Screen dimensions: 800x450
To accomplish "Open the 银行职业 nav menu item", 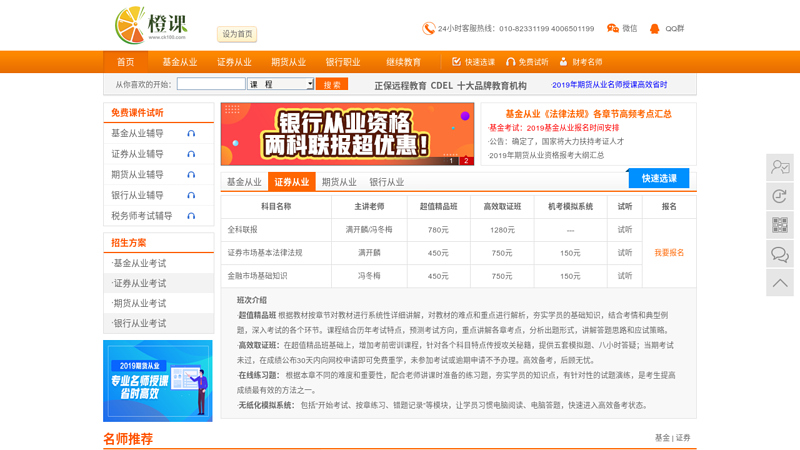I will coord(343,62).
